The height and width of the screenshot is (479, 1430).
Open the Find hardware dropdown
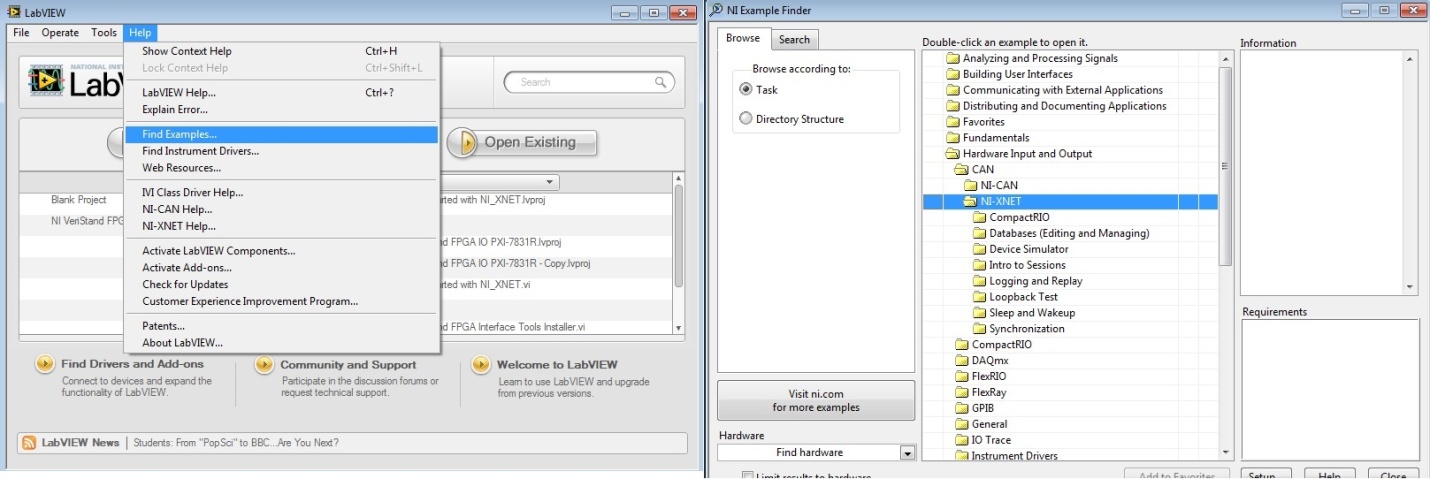(816, 452)
